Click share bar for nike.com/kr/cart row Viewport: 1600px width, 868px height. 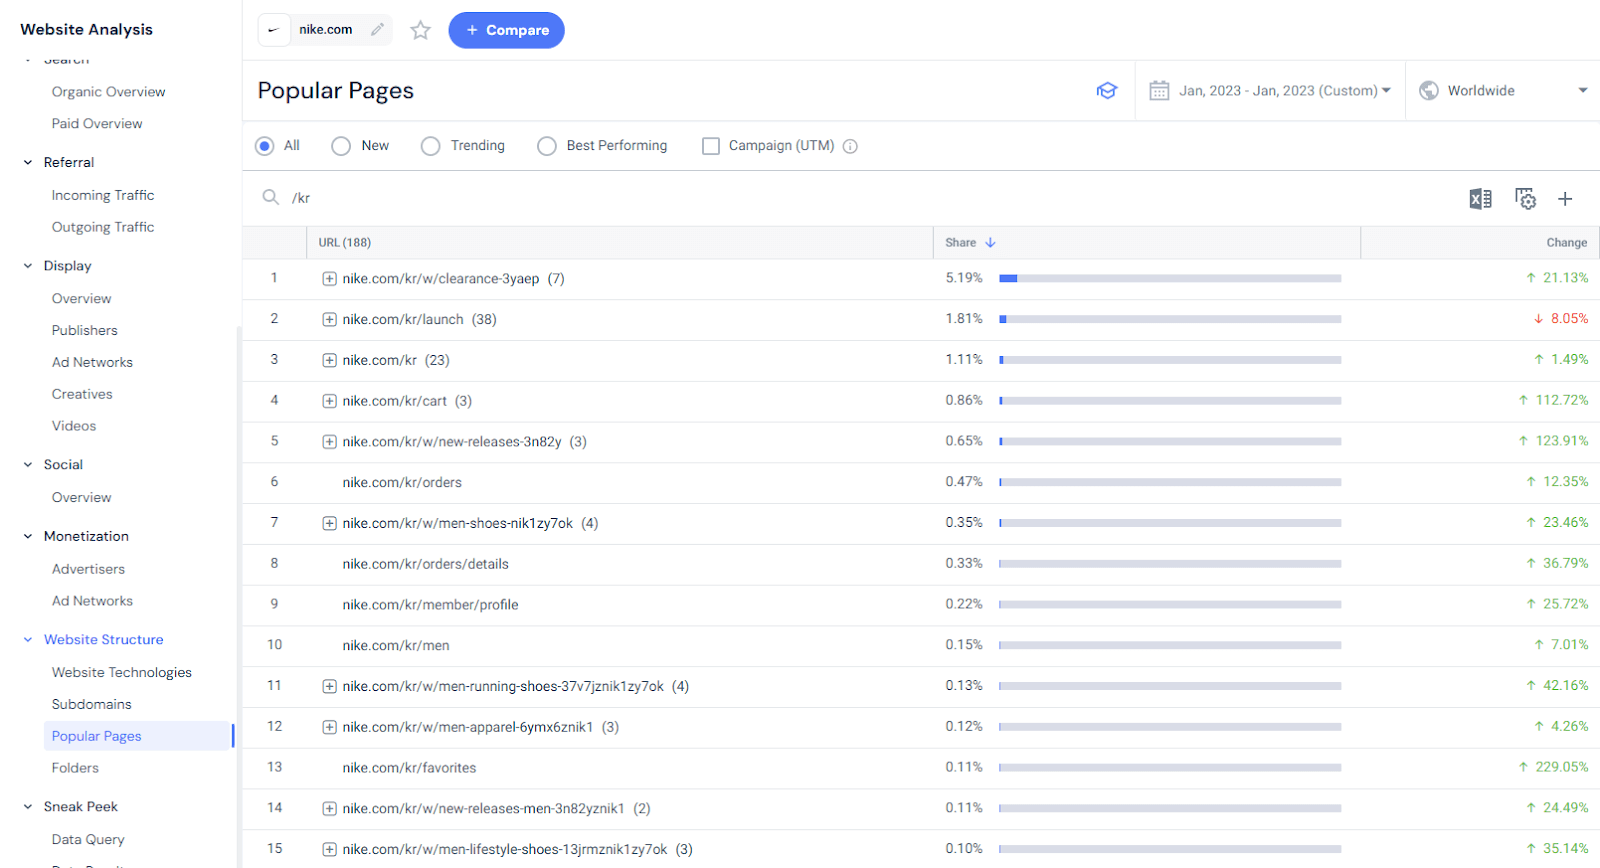click(x=1170, y=401)
